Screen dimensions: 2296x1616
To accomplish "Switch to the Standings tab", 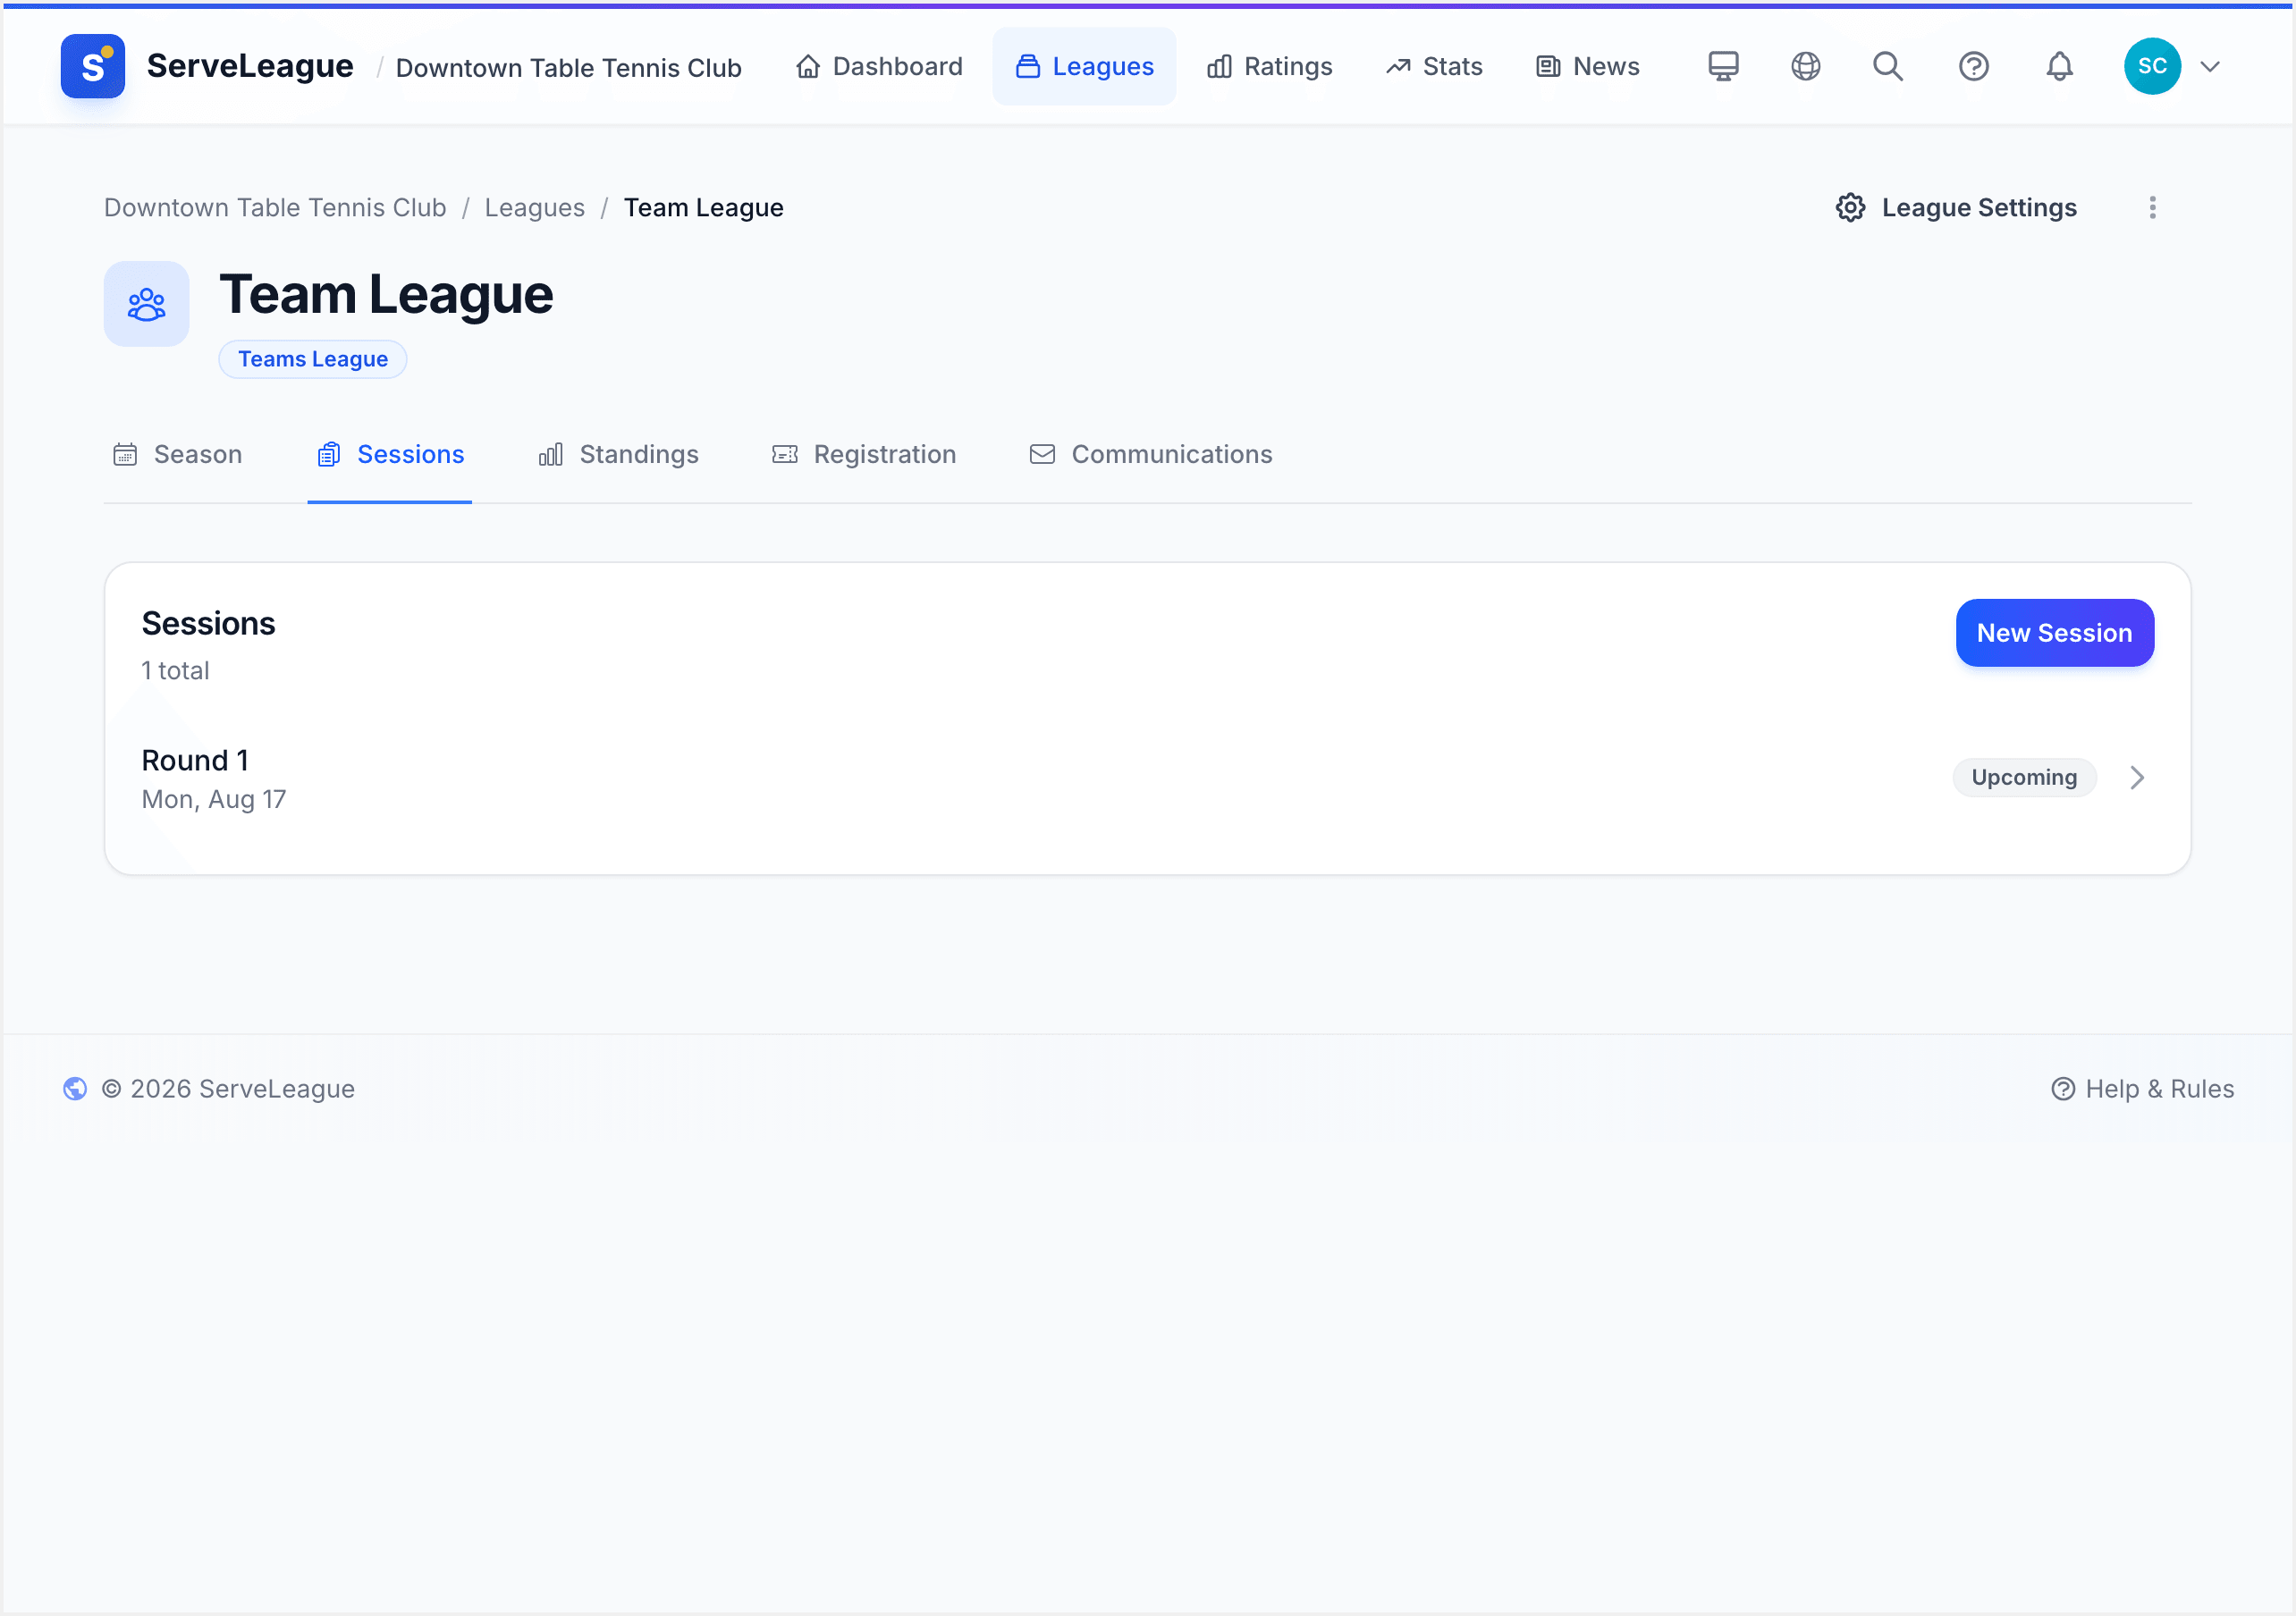I will pyautogui.click(x=618, y=455).
